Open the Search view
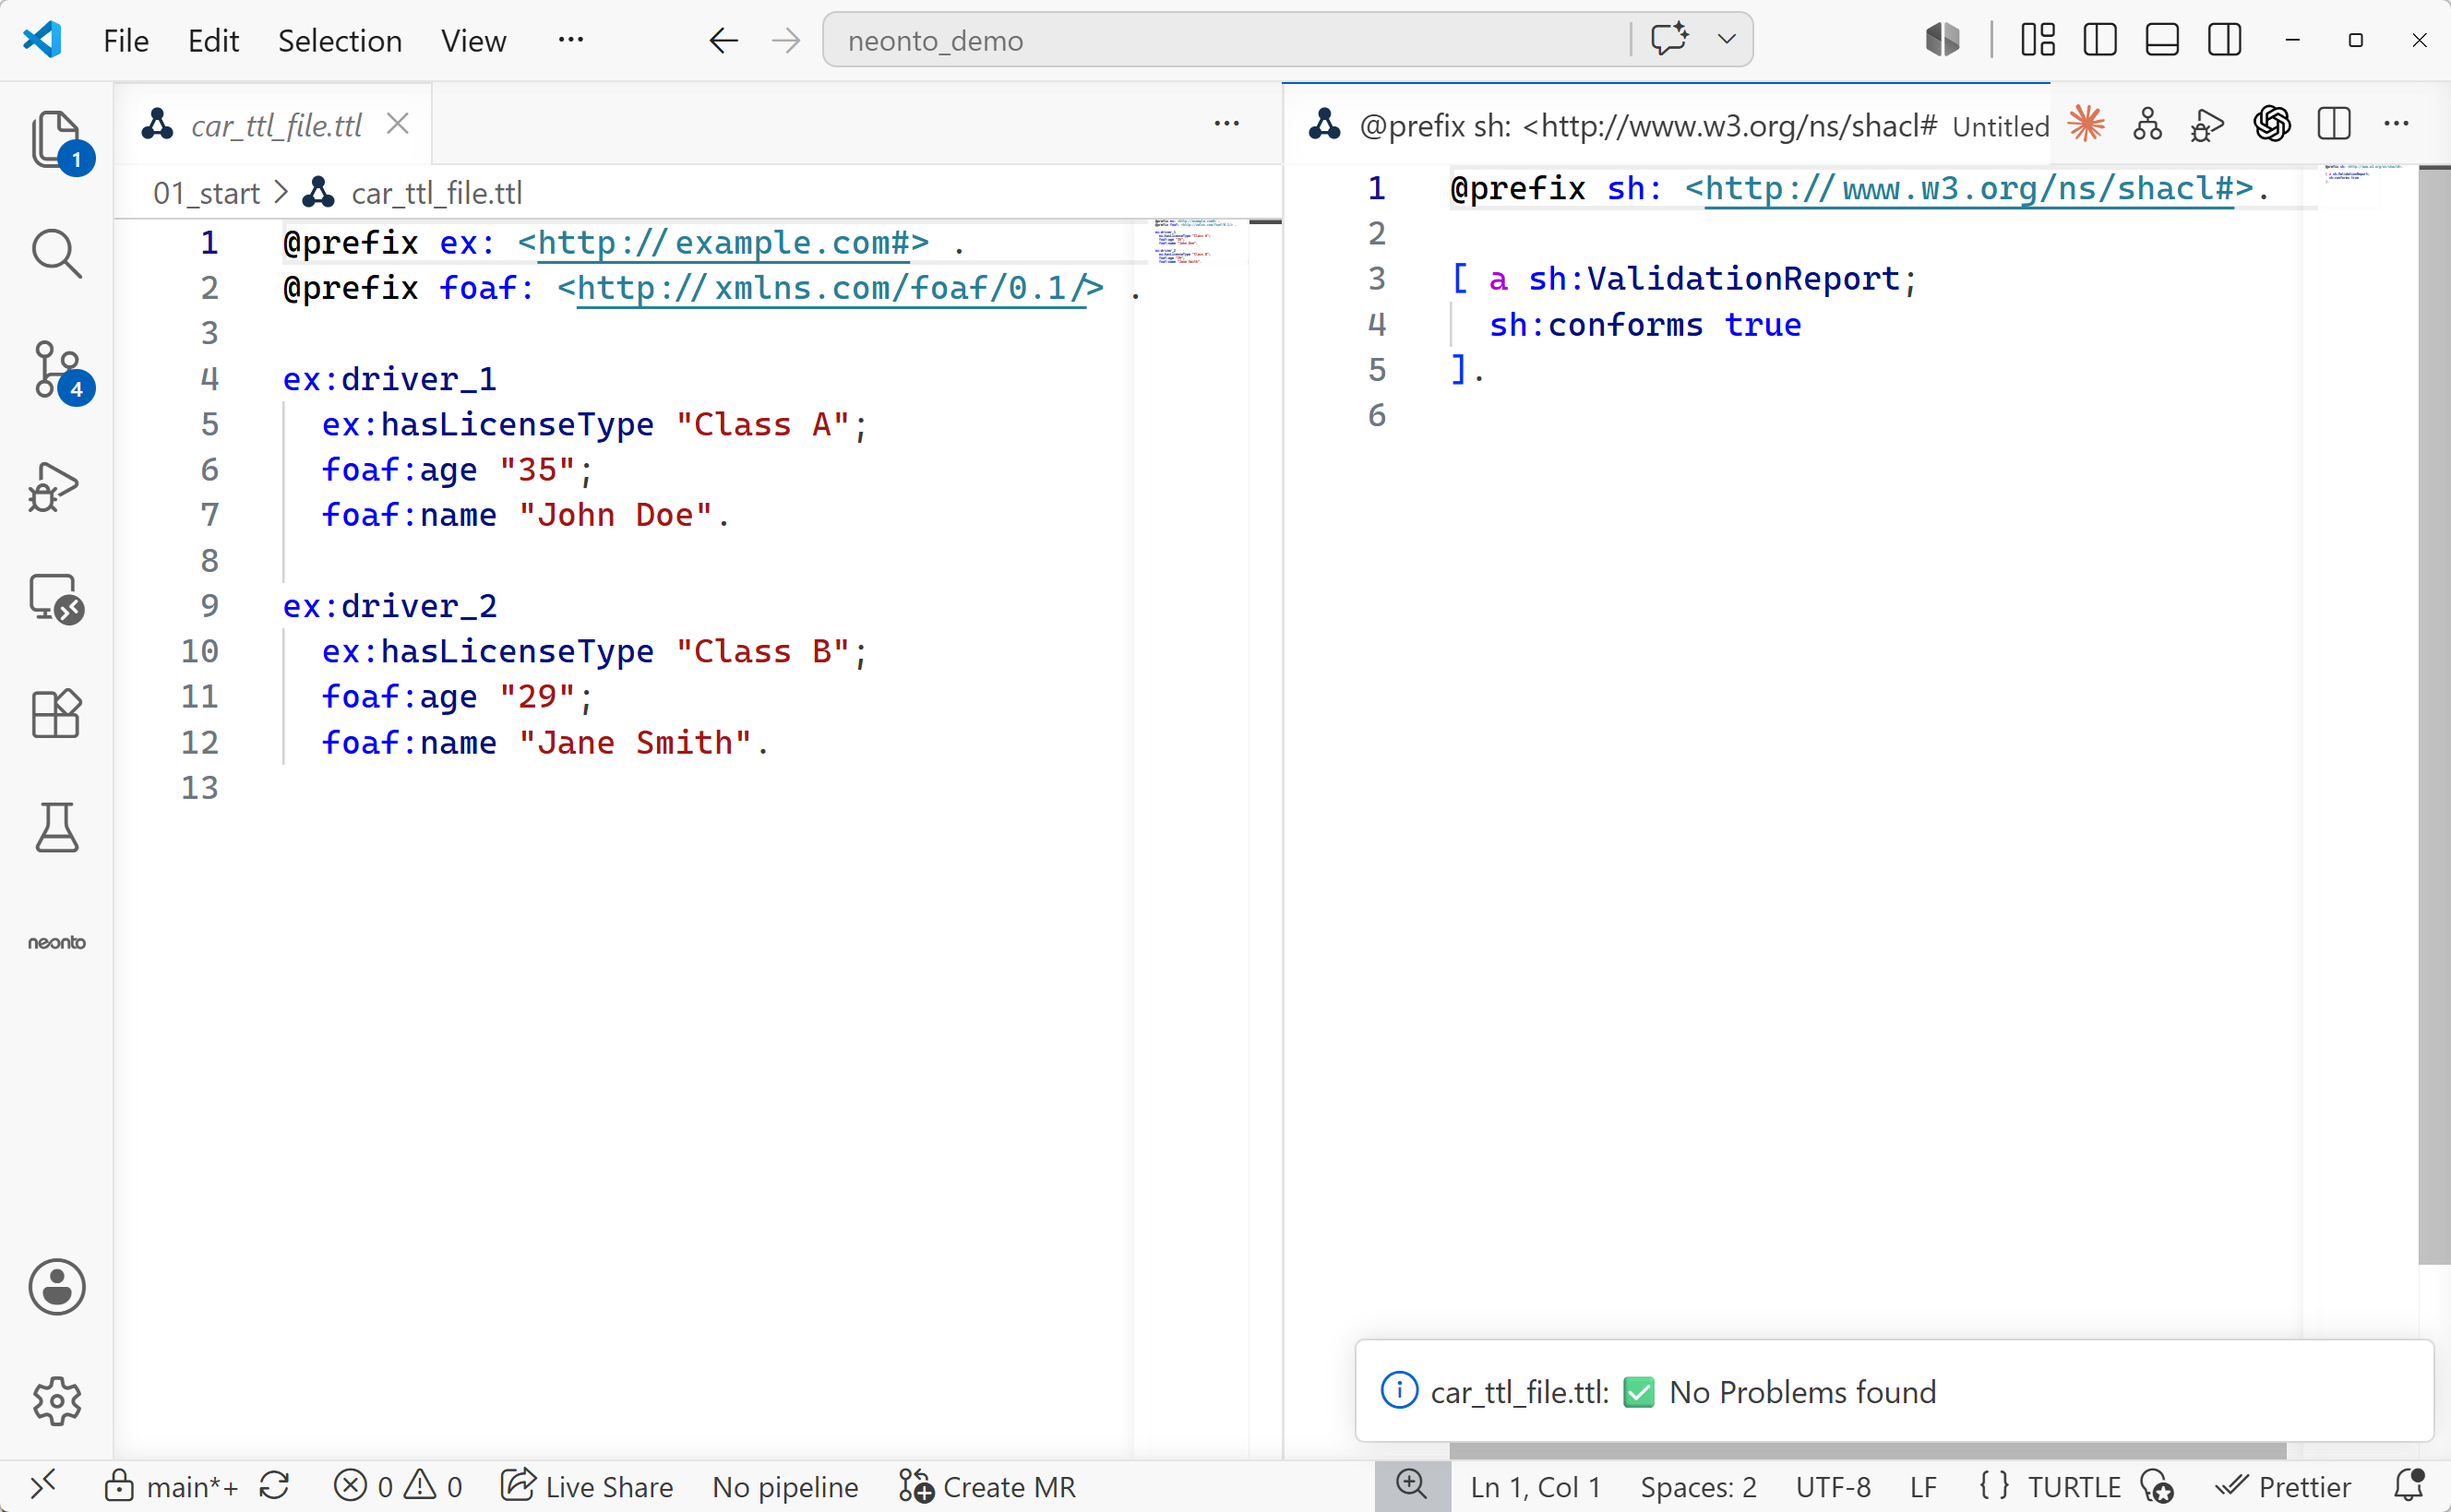The width and height of the screenshot is (2451, 1512). pos(57,254)
